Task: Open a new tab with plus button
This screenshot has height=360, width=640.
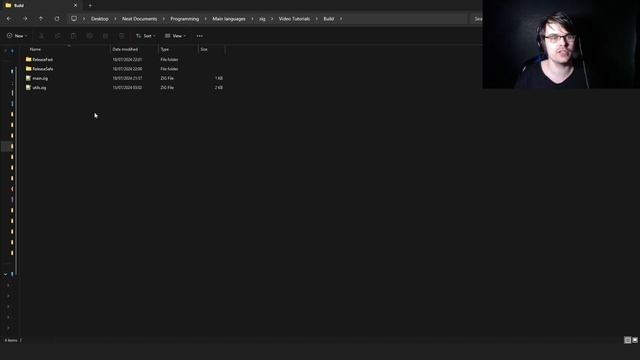Action: pyautogui.click(x=90, y=5)
